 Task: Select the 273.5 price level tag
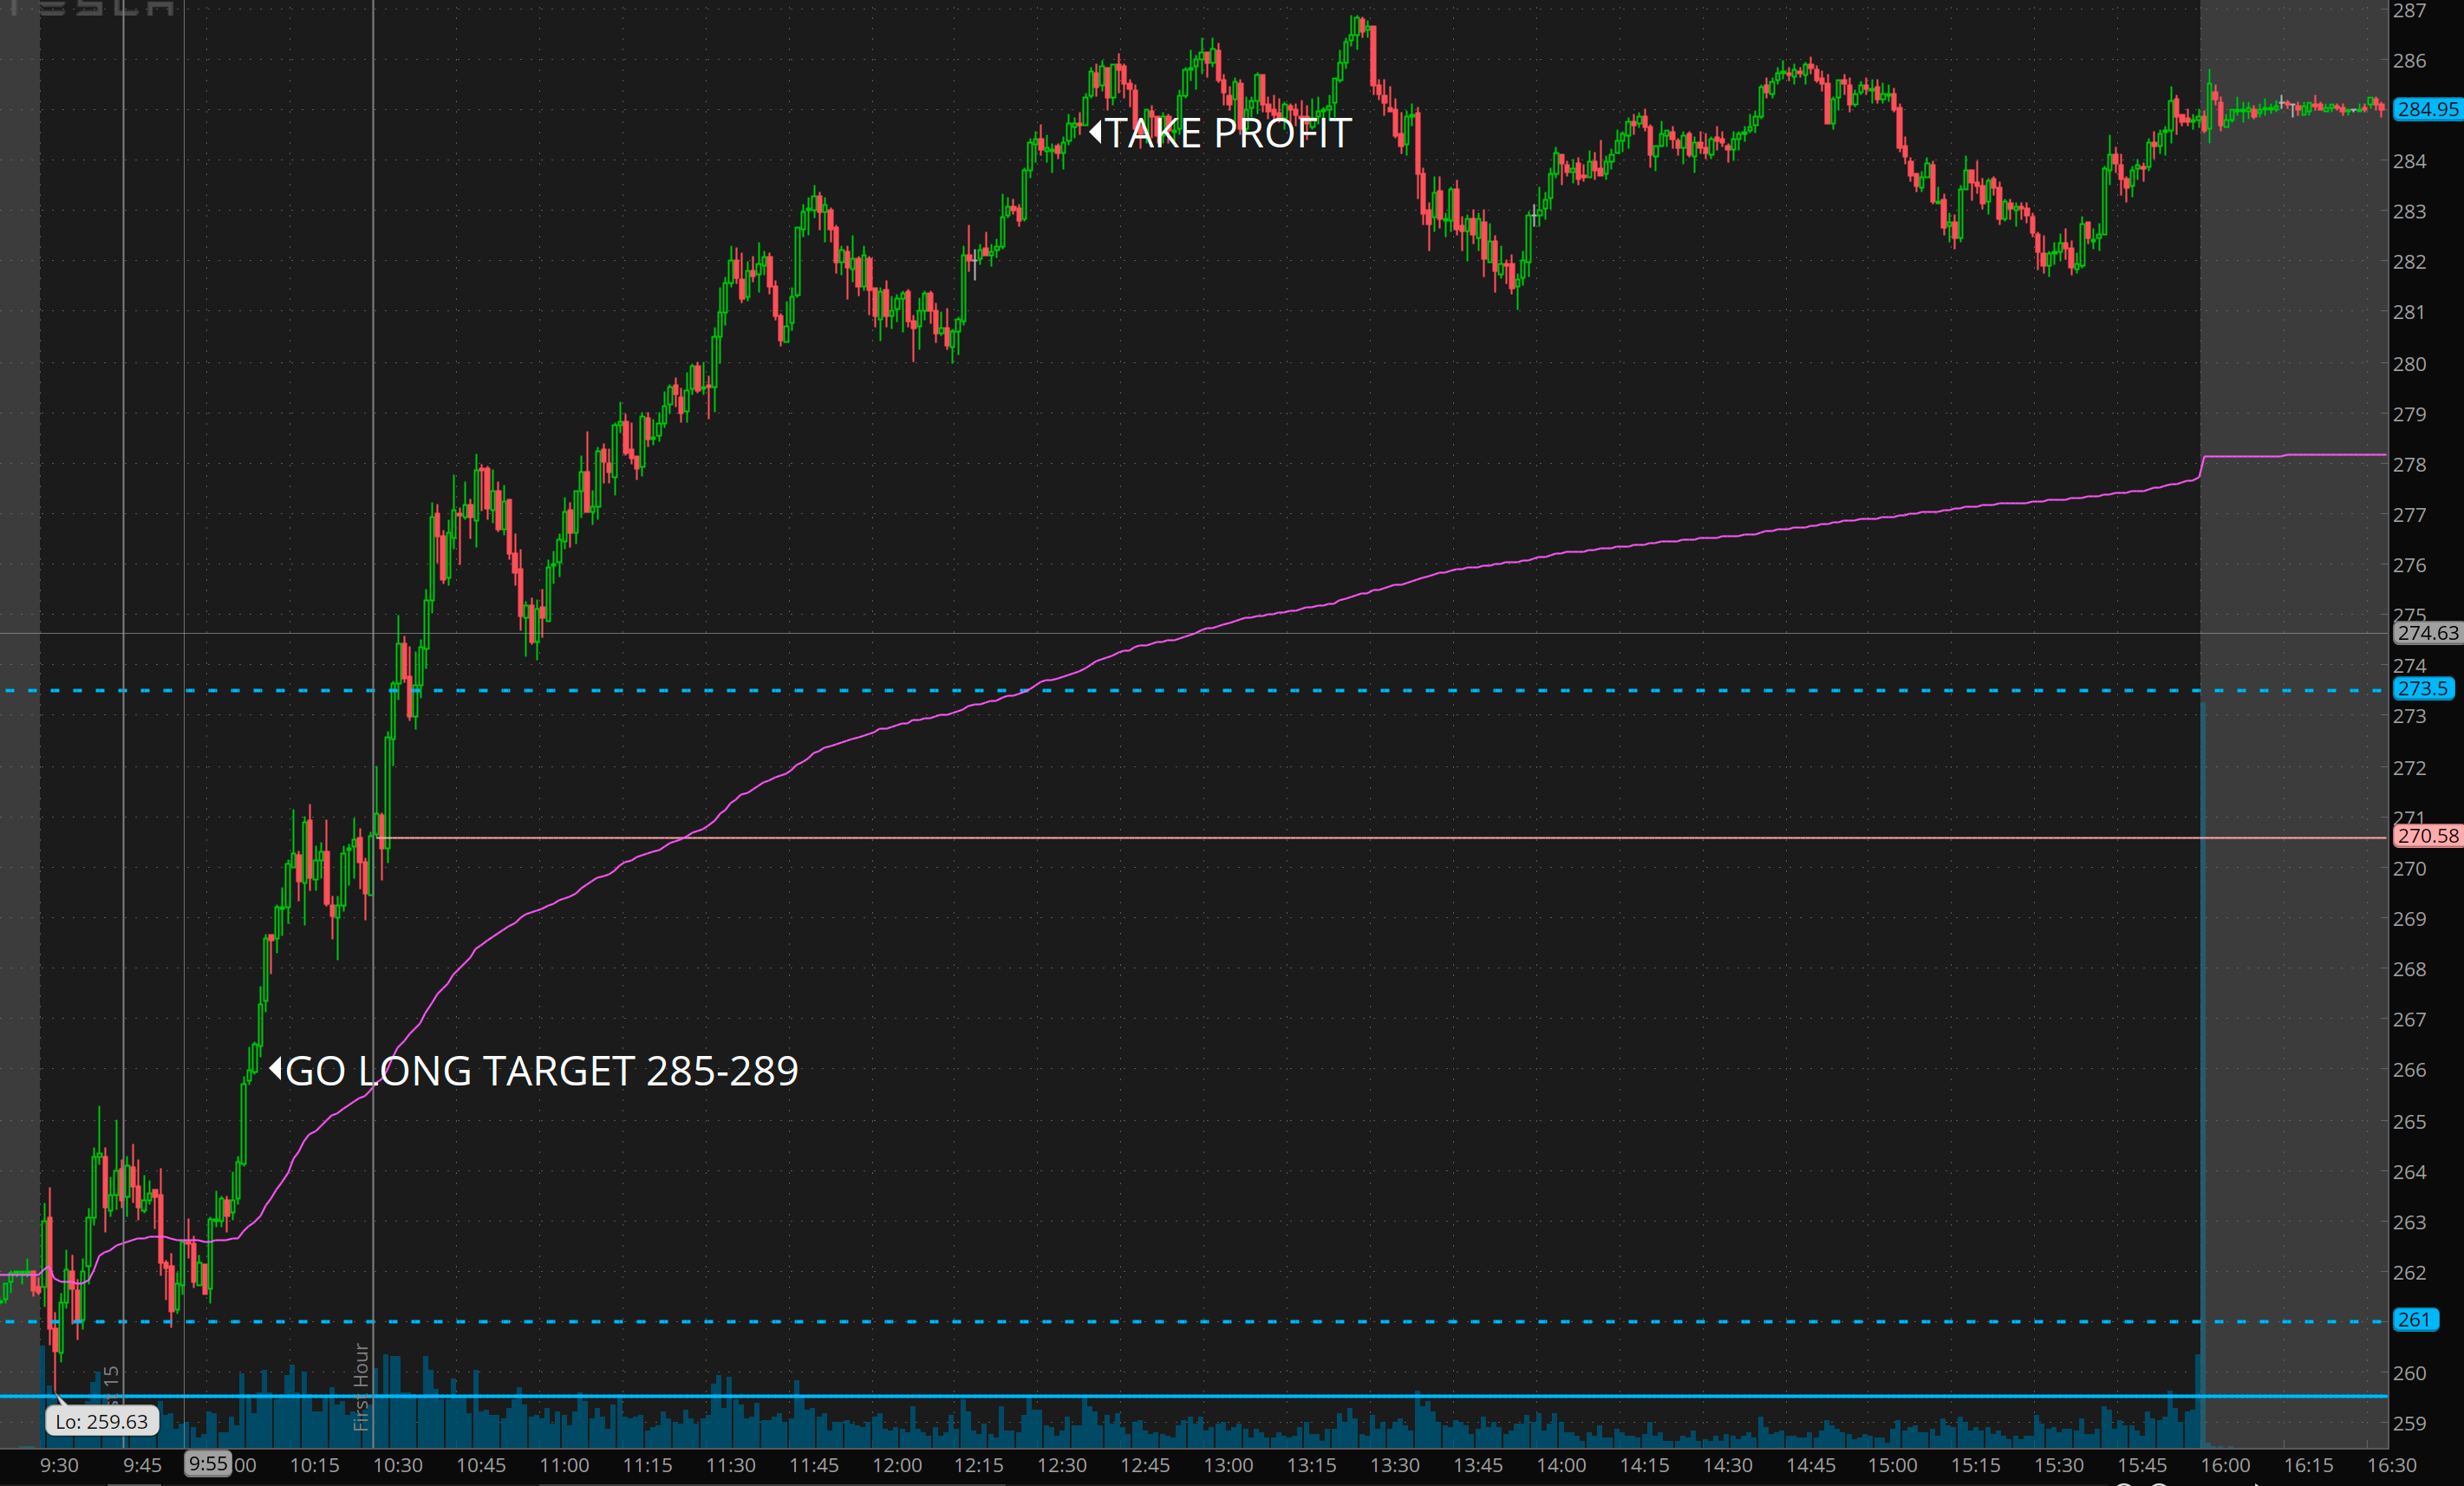coord(2422,689)
